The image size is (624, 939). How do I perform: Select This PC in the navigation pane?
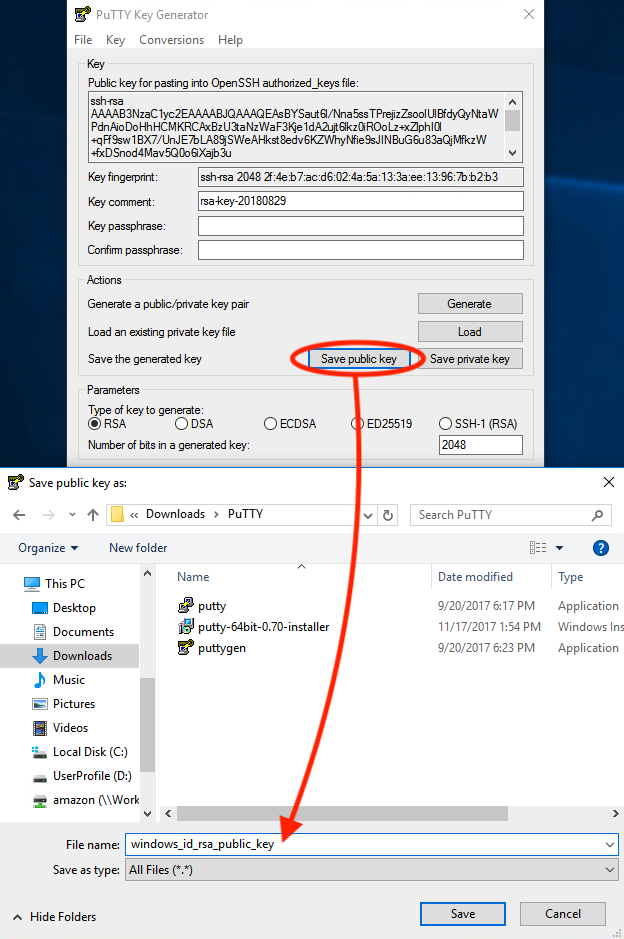tap(65, 583)
